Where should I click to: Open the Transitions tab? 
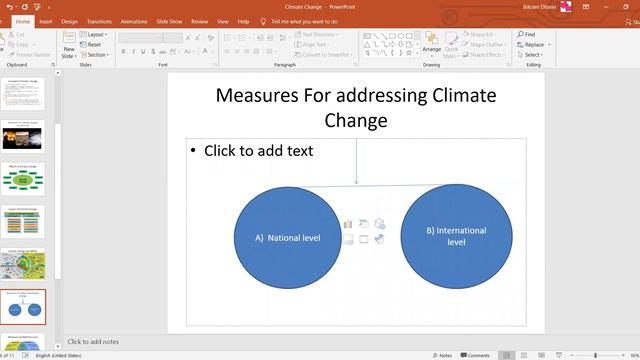(x=99, y=22)
